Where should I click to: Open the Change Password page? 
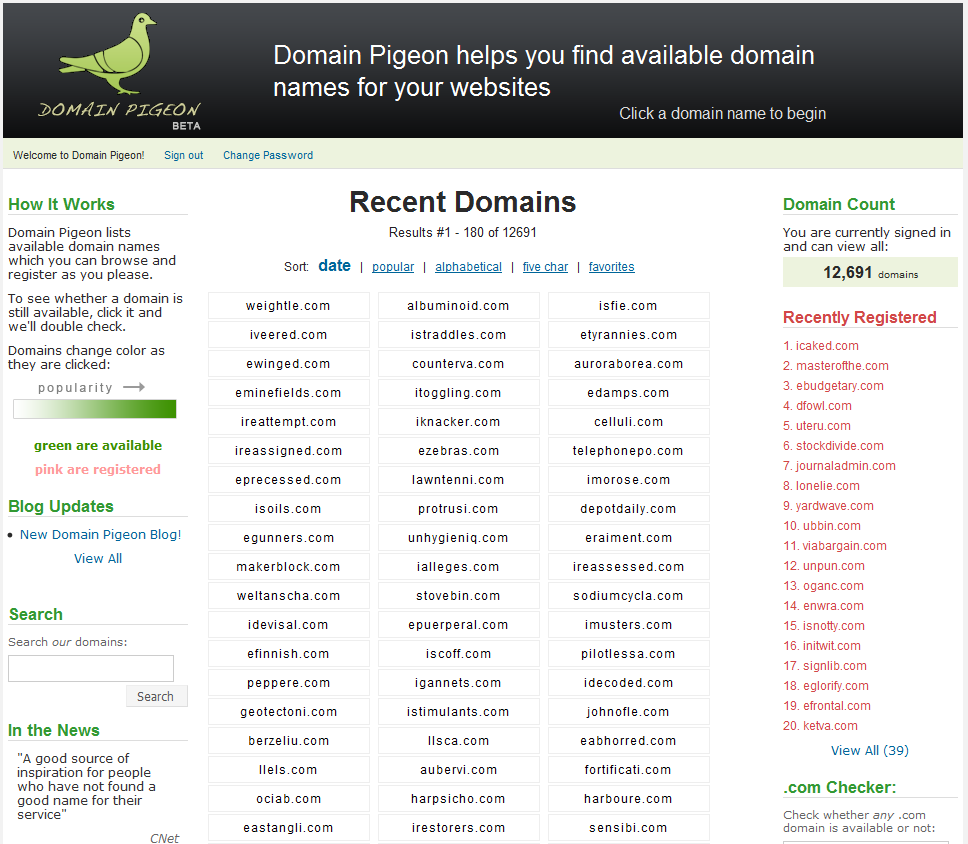[x=268, y=155]
